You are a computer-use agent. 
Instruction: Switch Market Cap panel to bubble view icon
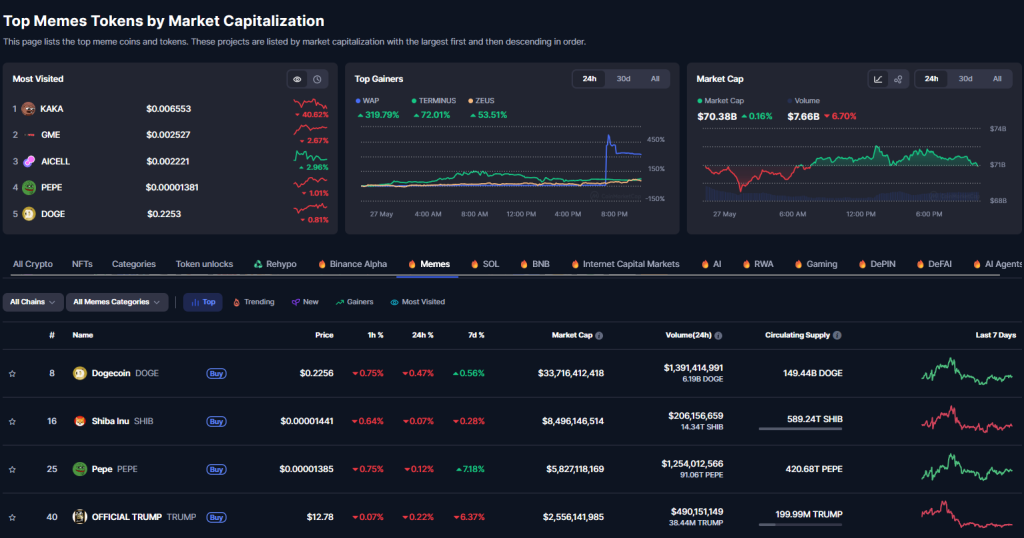(x=898, y=79)
